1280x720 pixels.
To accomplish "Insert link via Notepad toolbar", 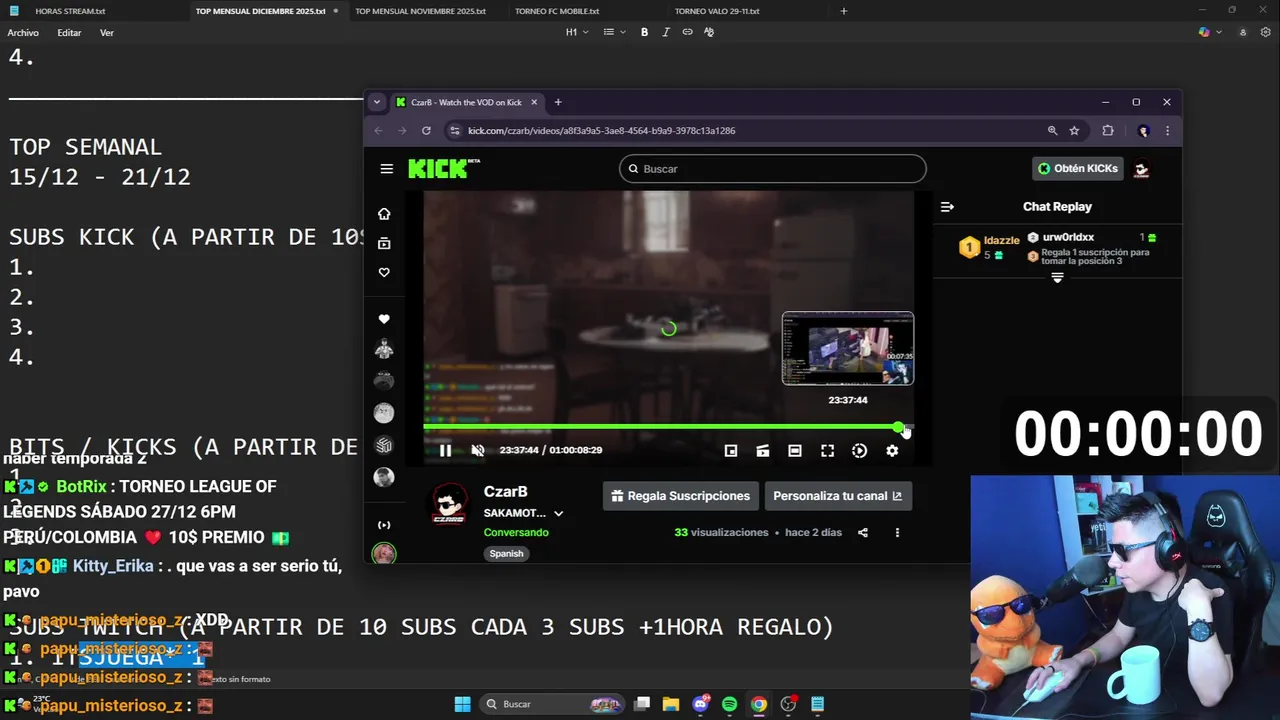I will point(687,32).
